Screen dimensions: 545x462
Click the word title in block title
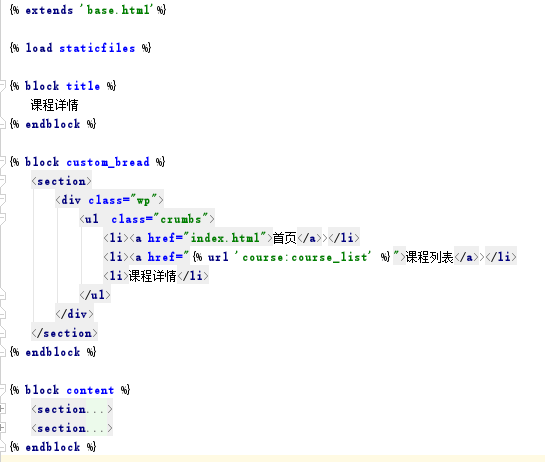point(83,86)
